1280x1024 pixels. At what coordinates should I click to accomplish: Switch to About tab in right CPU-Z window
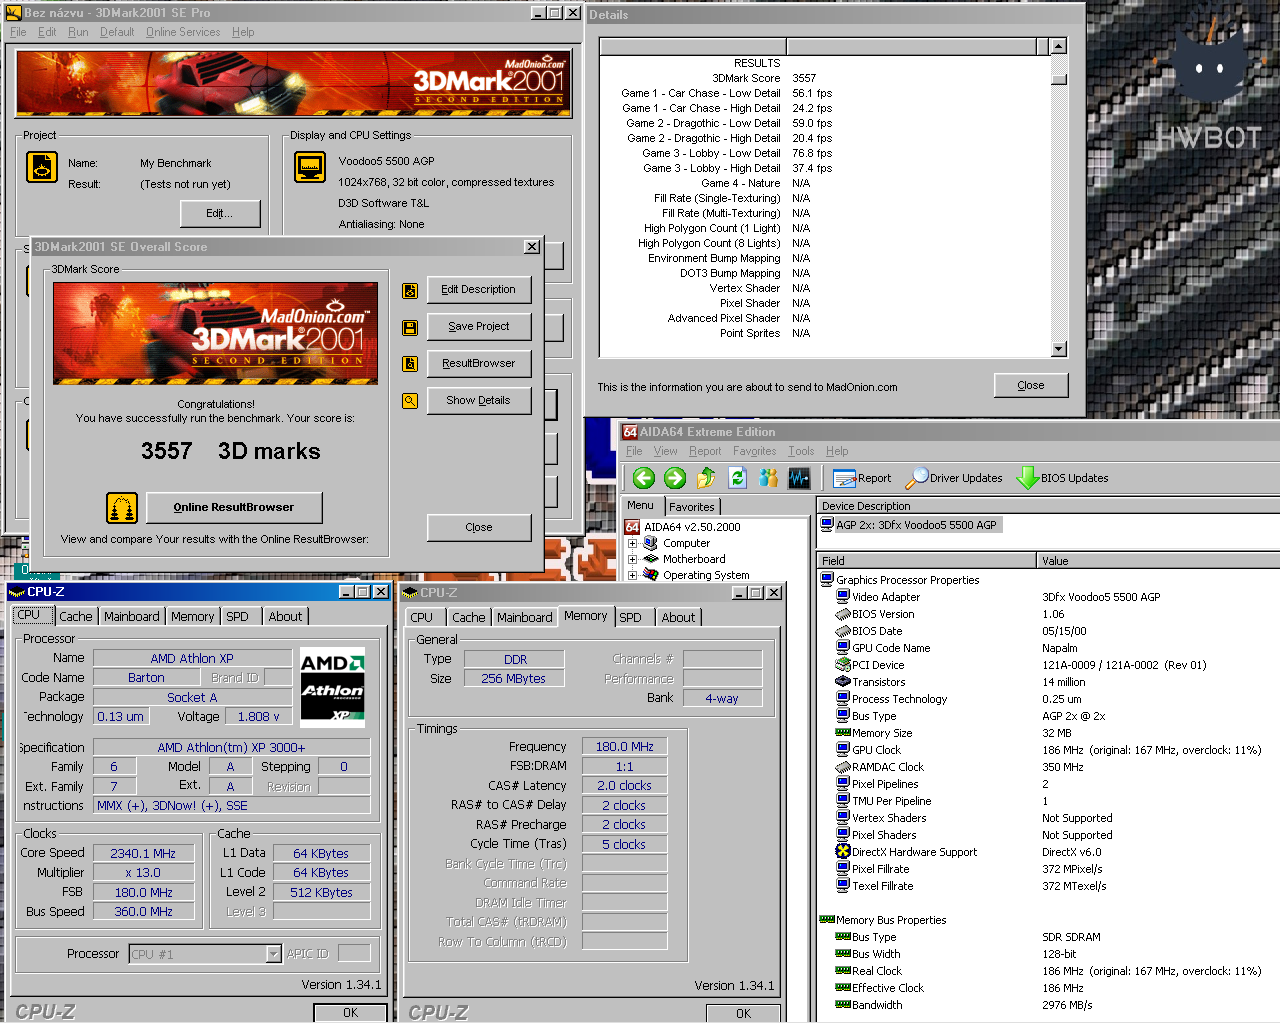(678, 618)
